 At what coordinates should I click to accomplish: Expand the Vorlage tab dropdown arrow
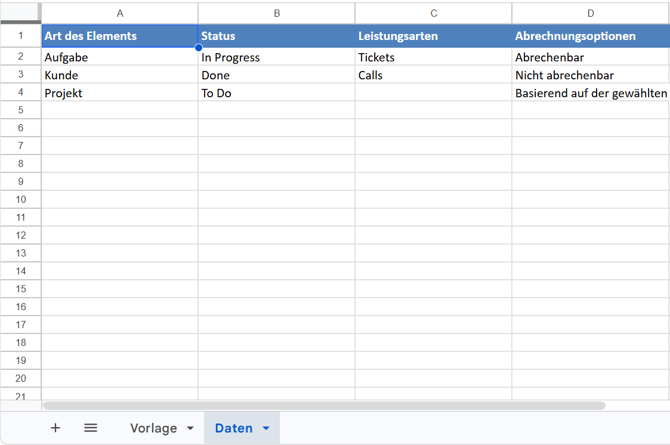coord(190,429)
